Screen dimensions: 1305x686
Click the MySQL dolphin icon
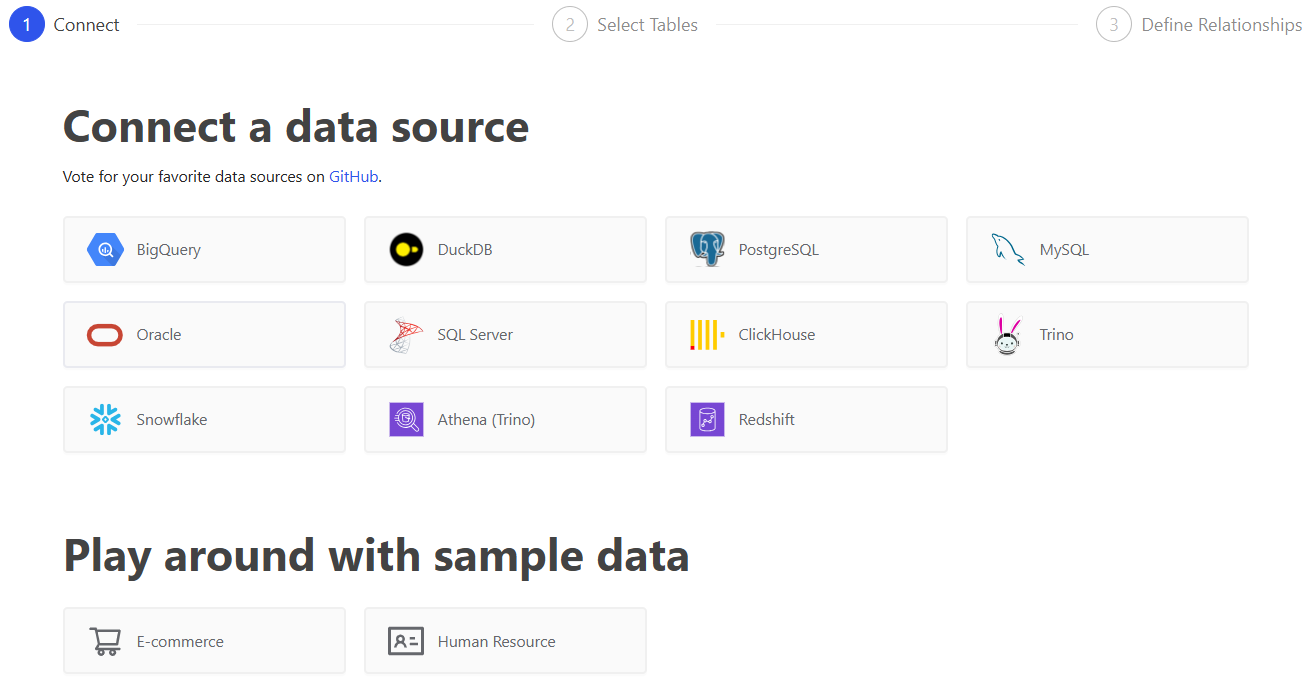point(1008,250)
